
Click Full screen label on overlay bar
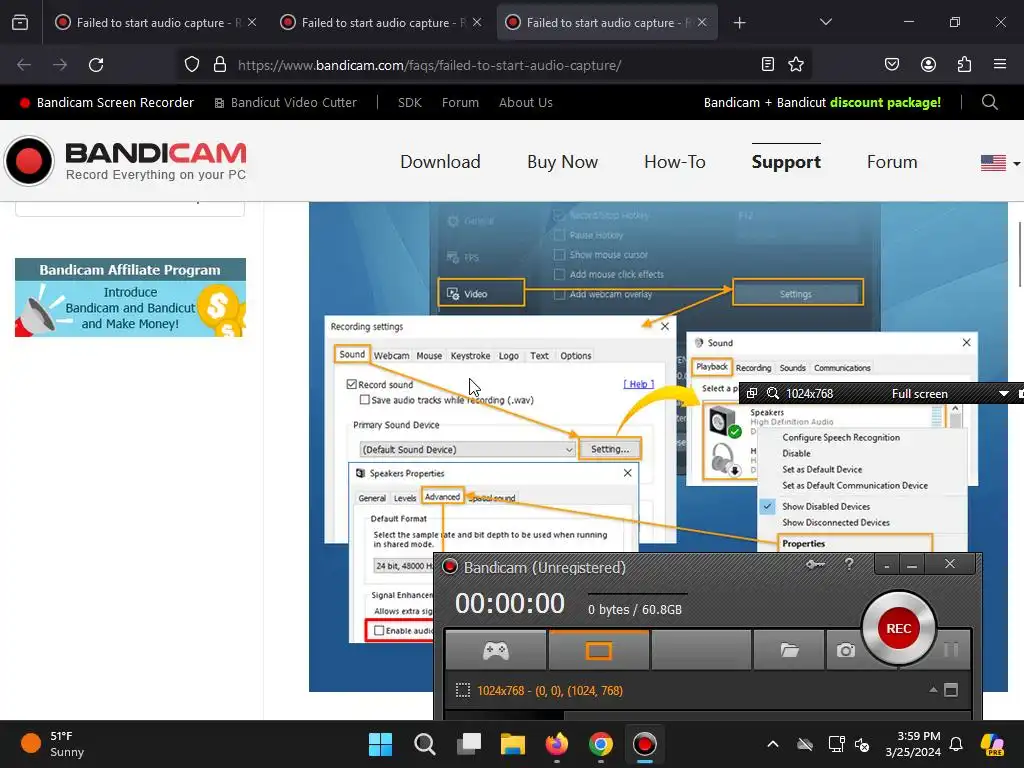pos(920,393)
